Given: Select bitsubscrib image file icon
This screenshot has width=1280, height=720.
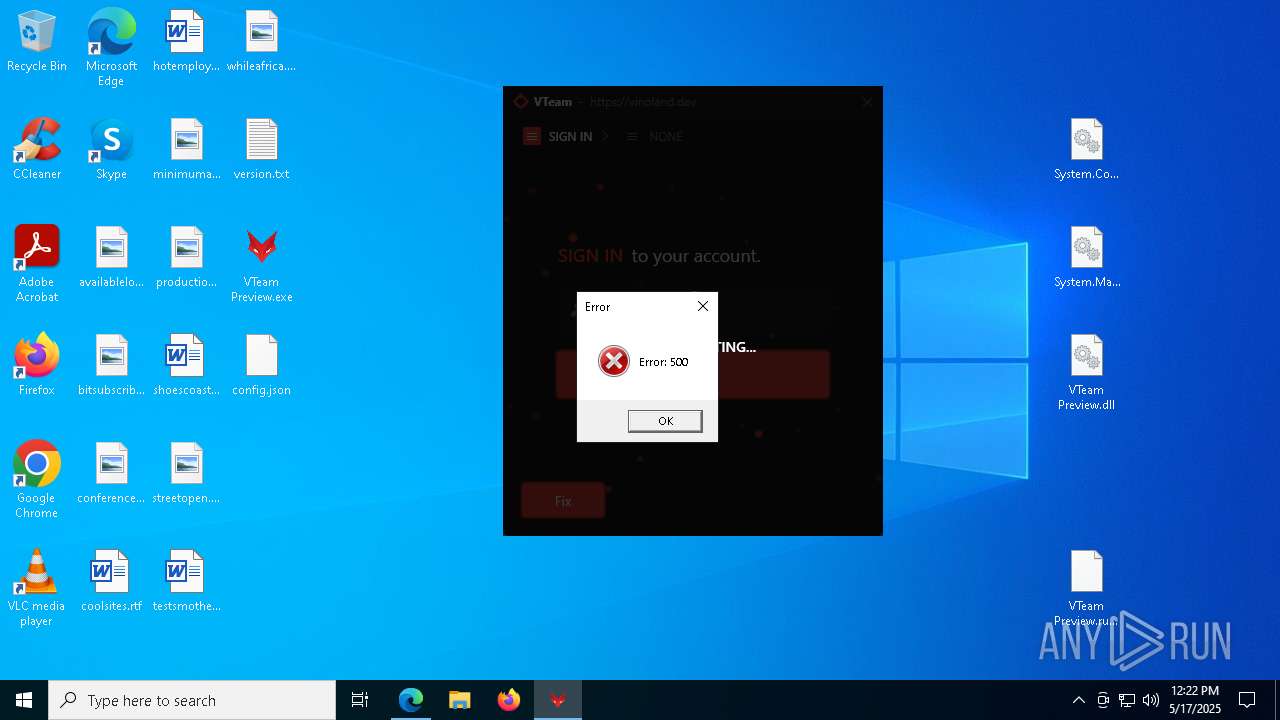Looking at the screenshot, I should [x=111, y=366].
